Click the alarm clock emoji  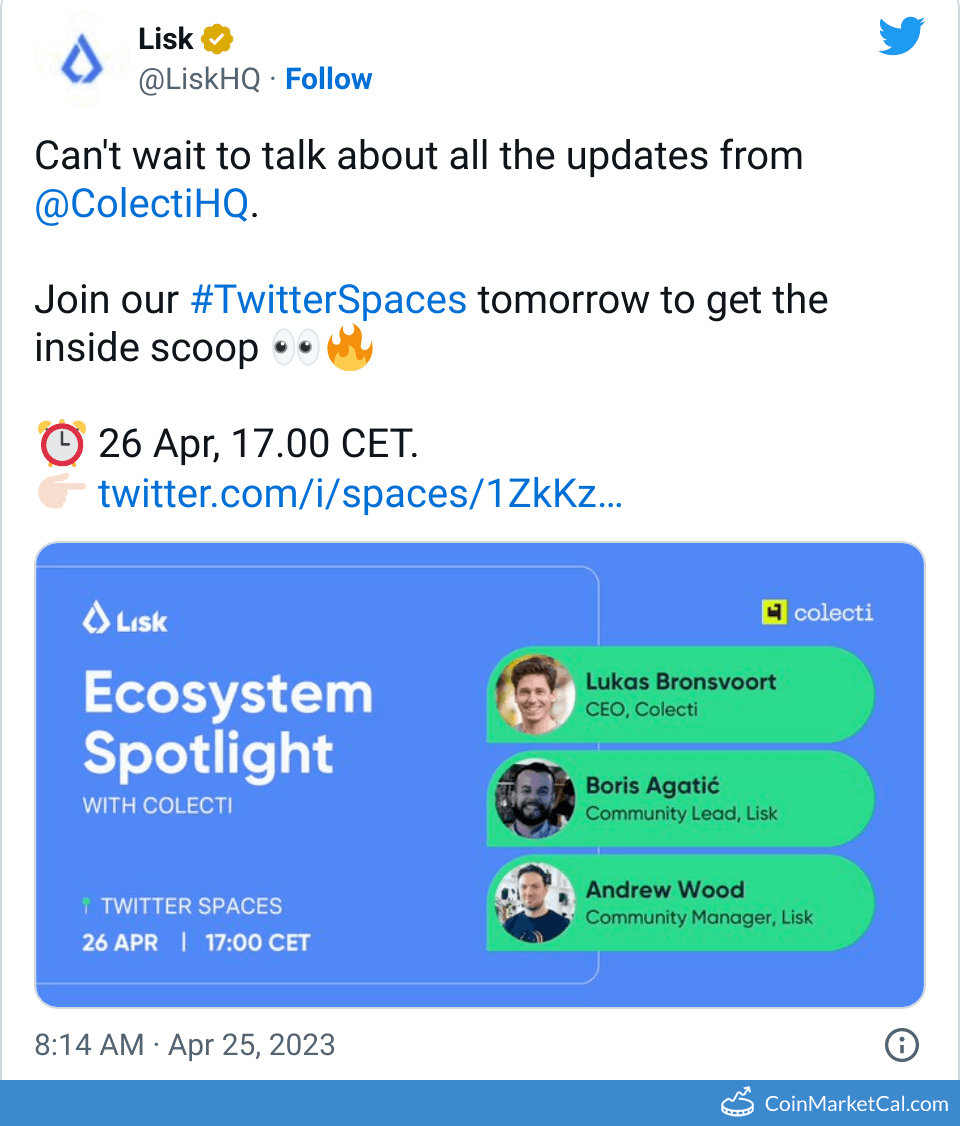(61, 444)
